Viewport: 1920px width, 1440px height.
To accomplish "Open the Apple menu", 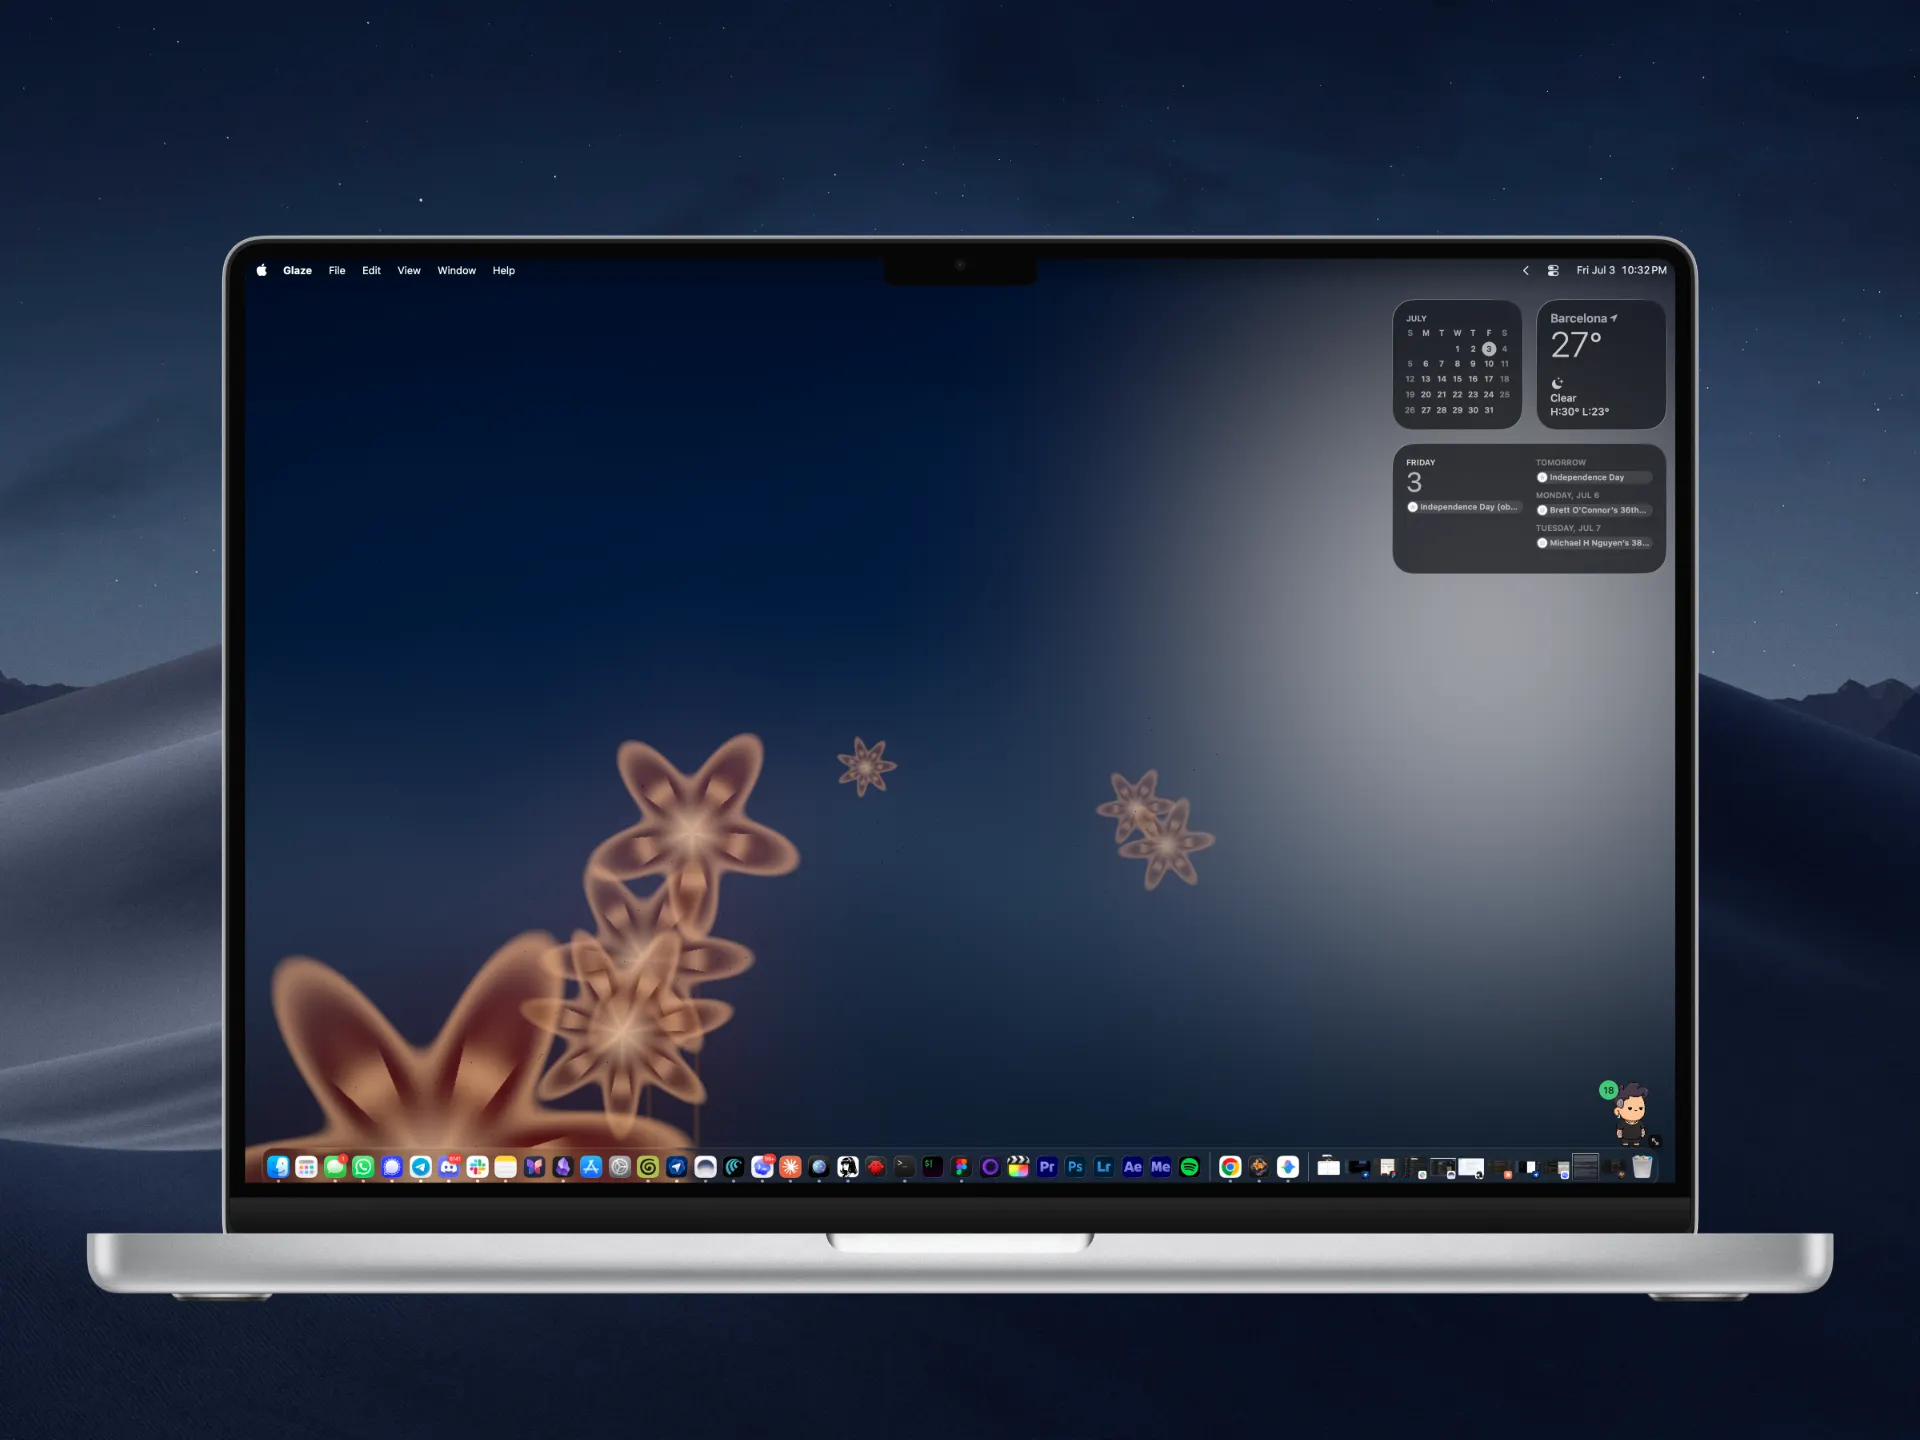I will pos(261,270).
